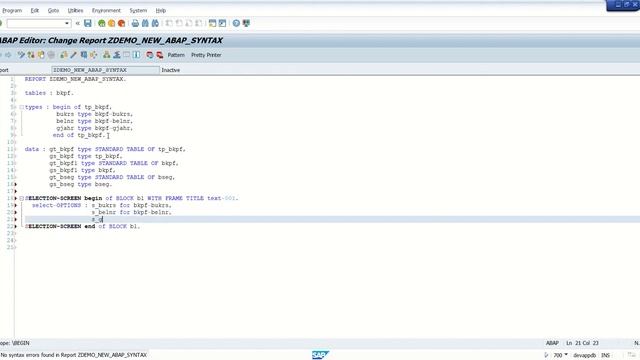The height and width of the screenshot is (360, 640).
Task: Click the forward navigation arrow
Action: pyautogui.click(x=8, y=55)
